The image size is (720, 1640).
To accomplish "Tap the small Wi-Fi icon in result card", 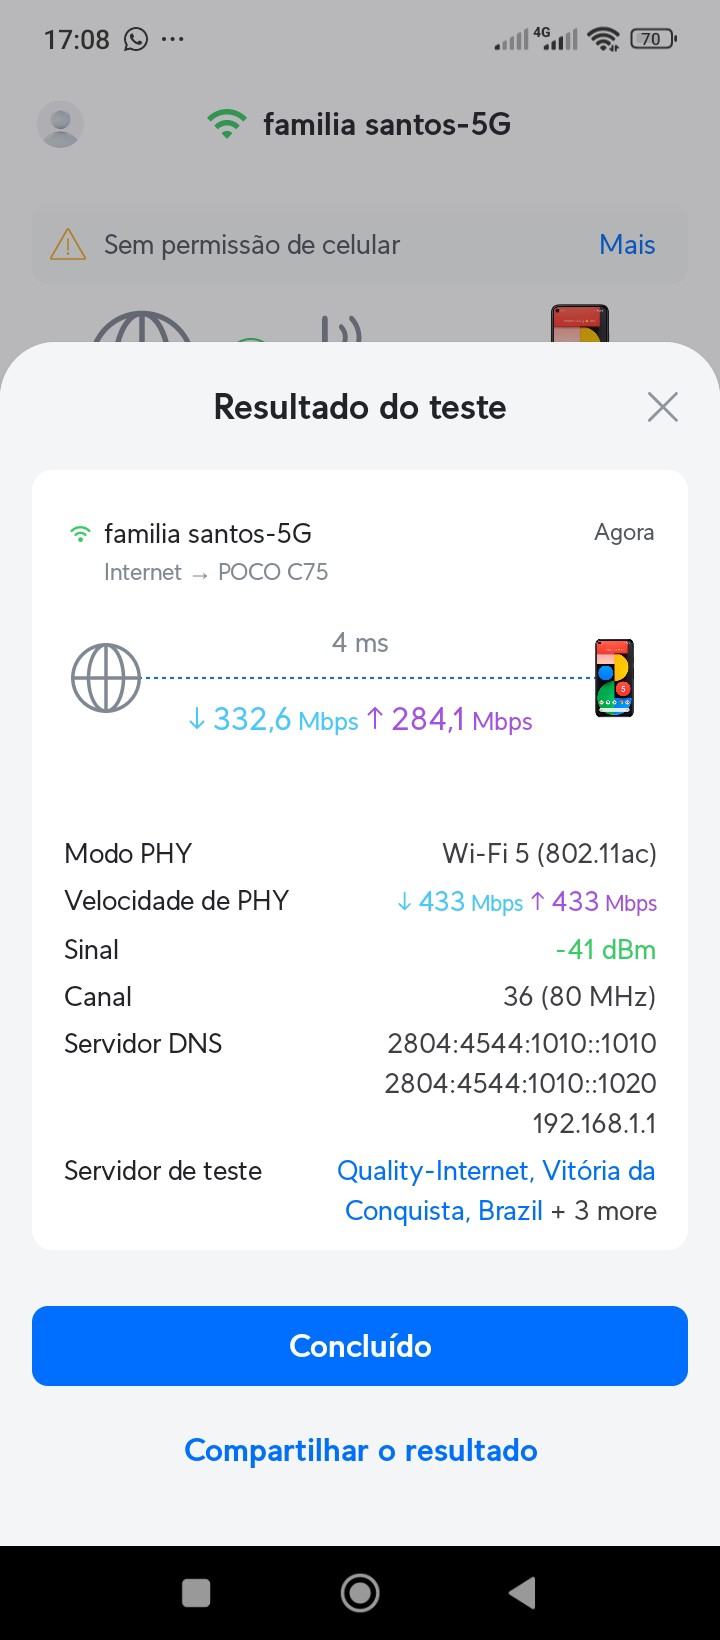I will click(80, 534).
